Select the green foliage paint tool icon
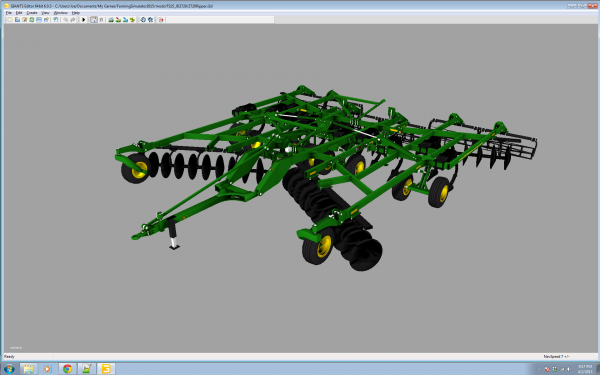The width and height of the screenshot is (600, 375). [x=132, y=20]
